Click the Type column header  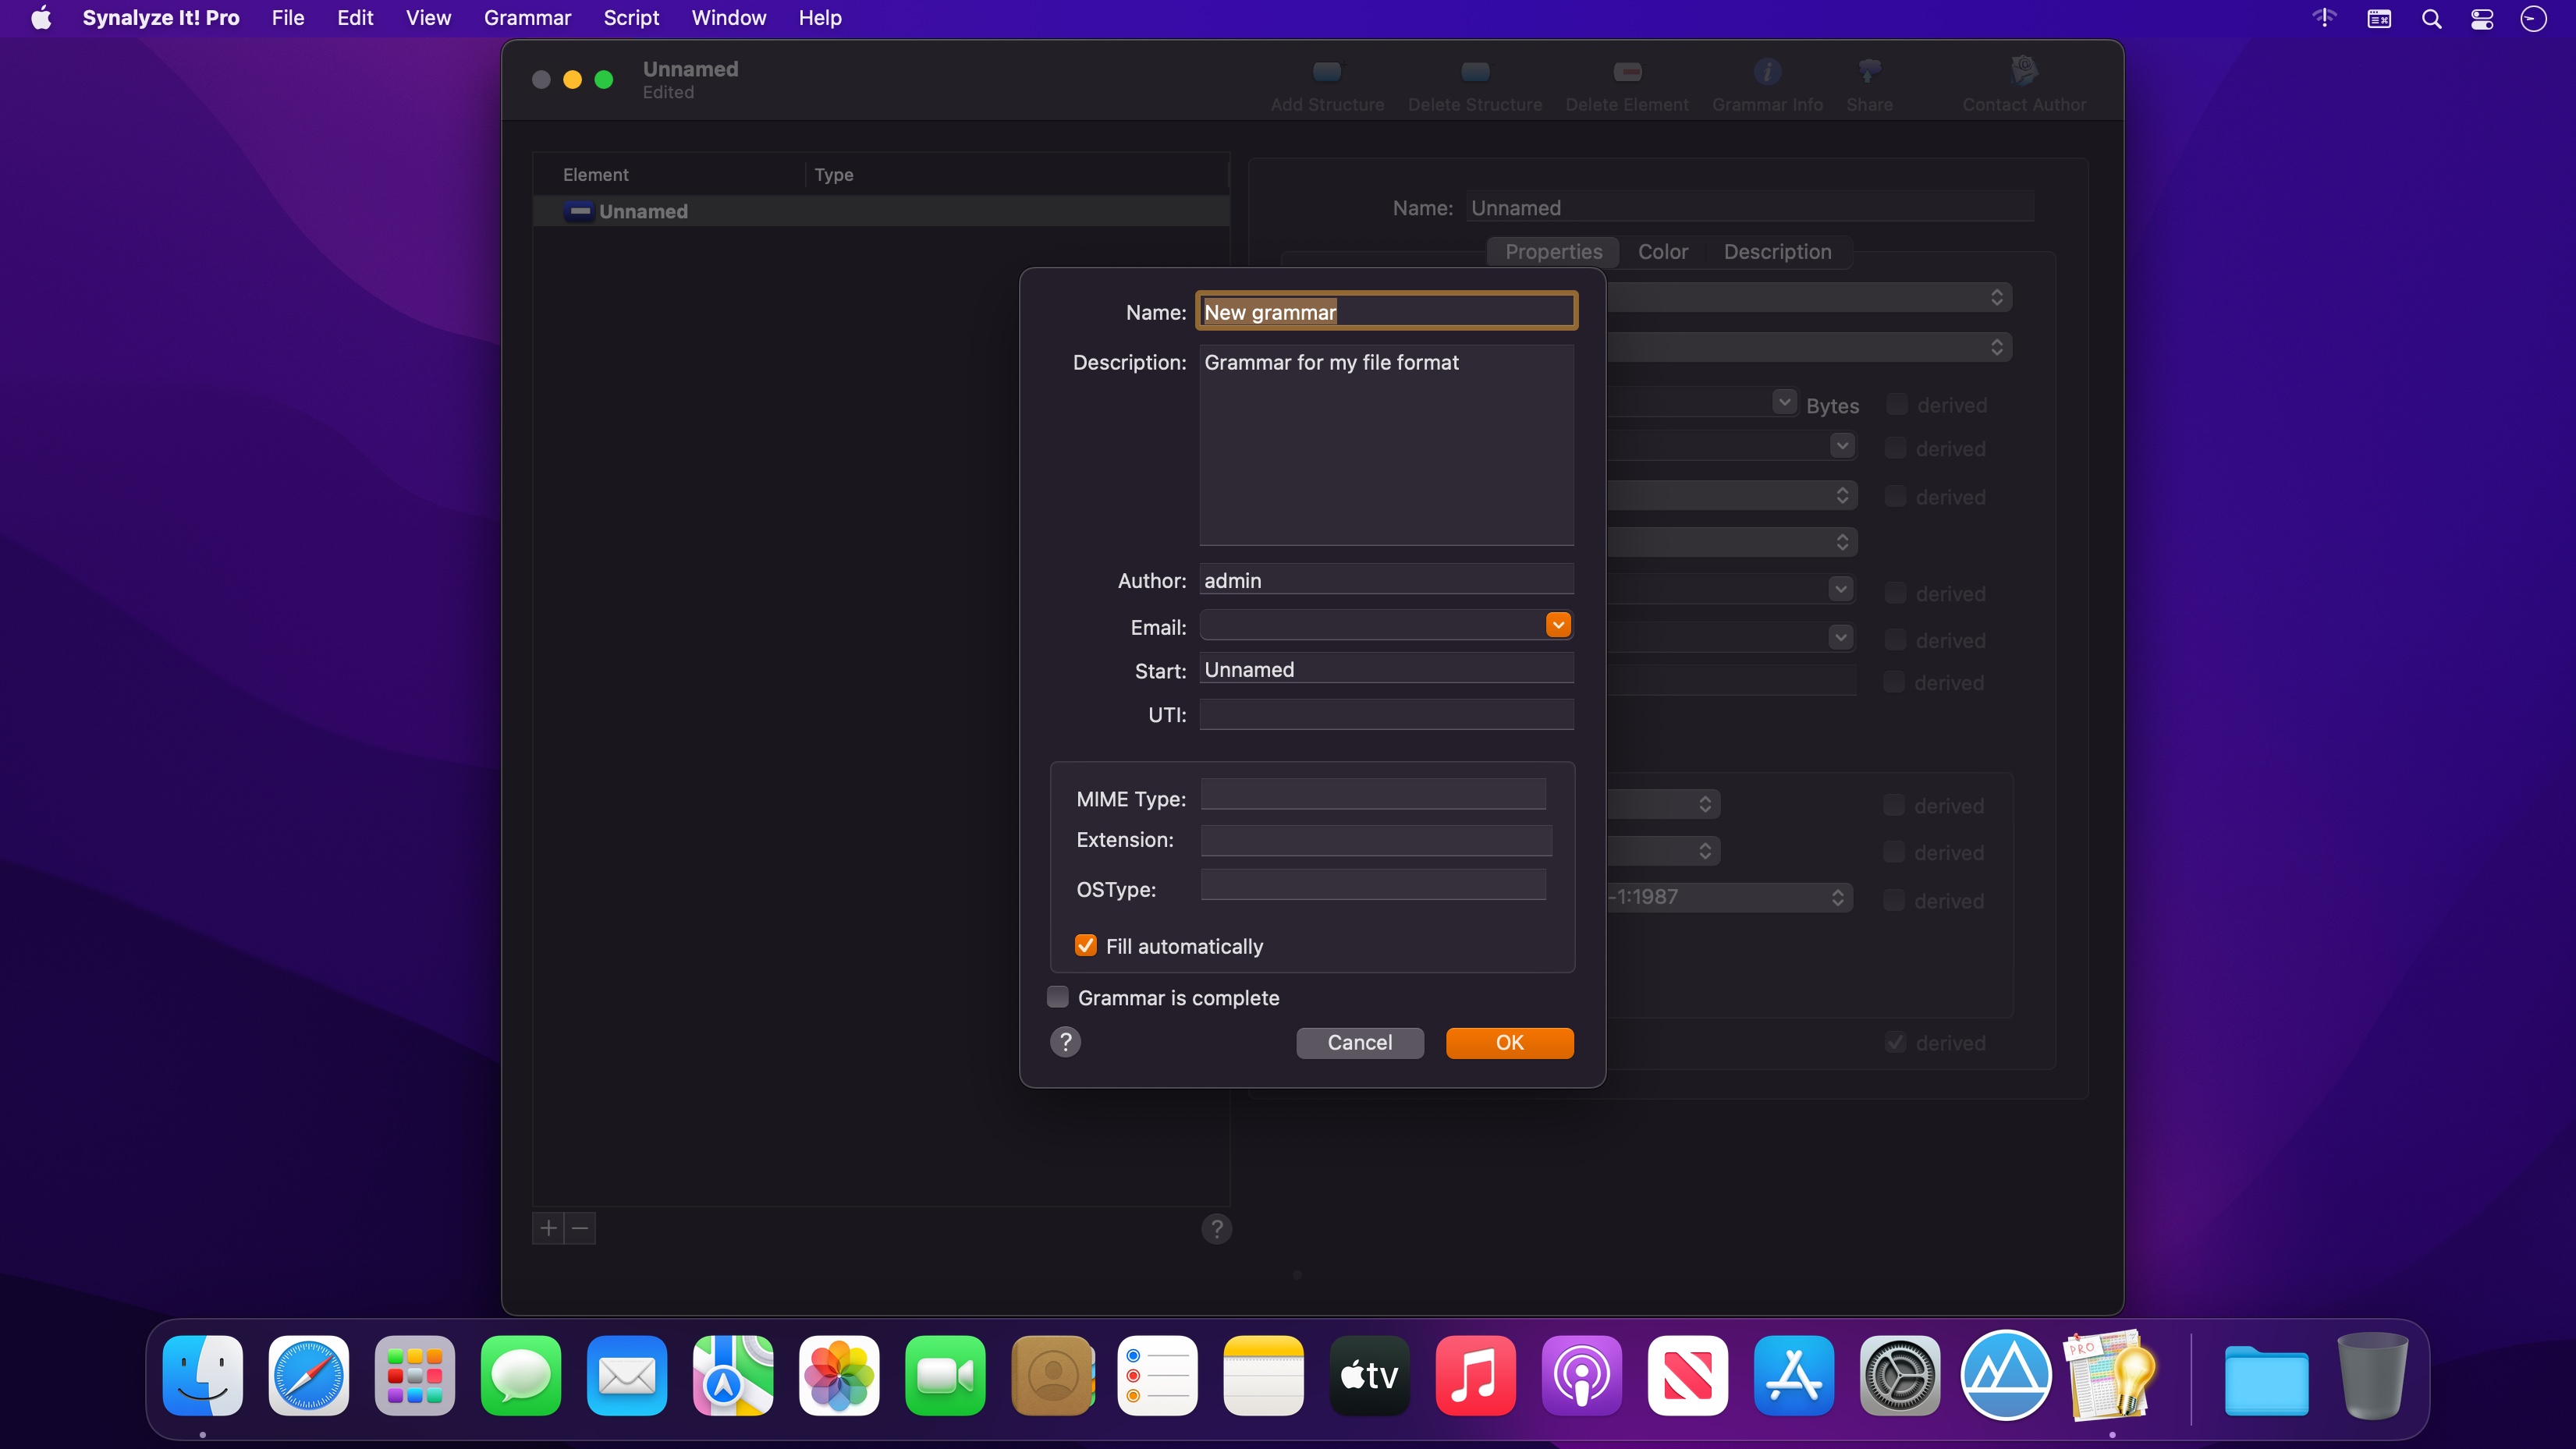point(1017,175)
